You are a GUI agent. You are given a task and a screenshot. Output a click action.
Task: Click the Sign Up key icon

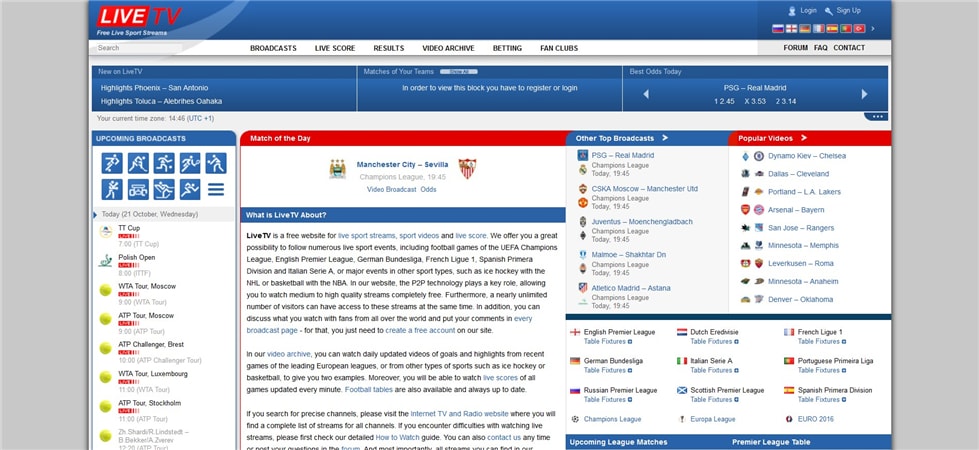[x=829, y=11]
